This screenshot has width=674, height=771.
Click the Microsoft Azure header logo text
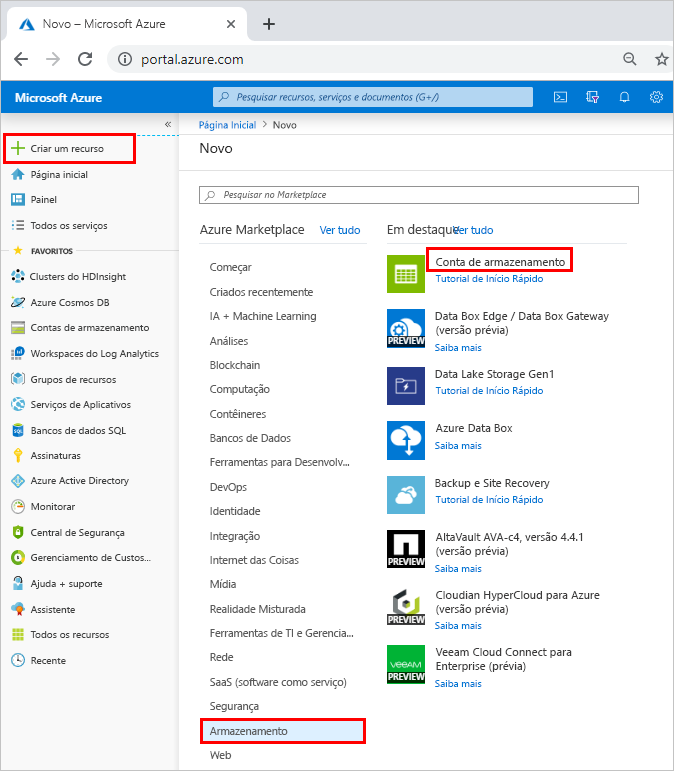tap(59, 97)
